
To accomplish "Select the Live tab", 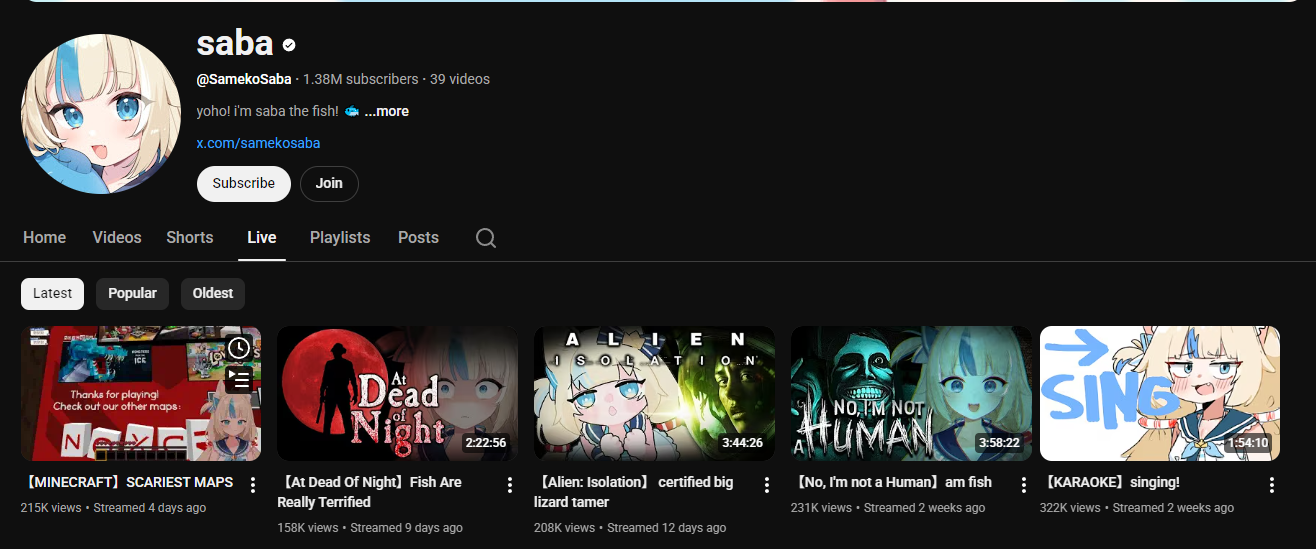I will [262, 238].
